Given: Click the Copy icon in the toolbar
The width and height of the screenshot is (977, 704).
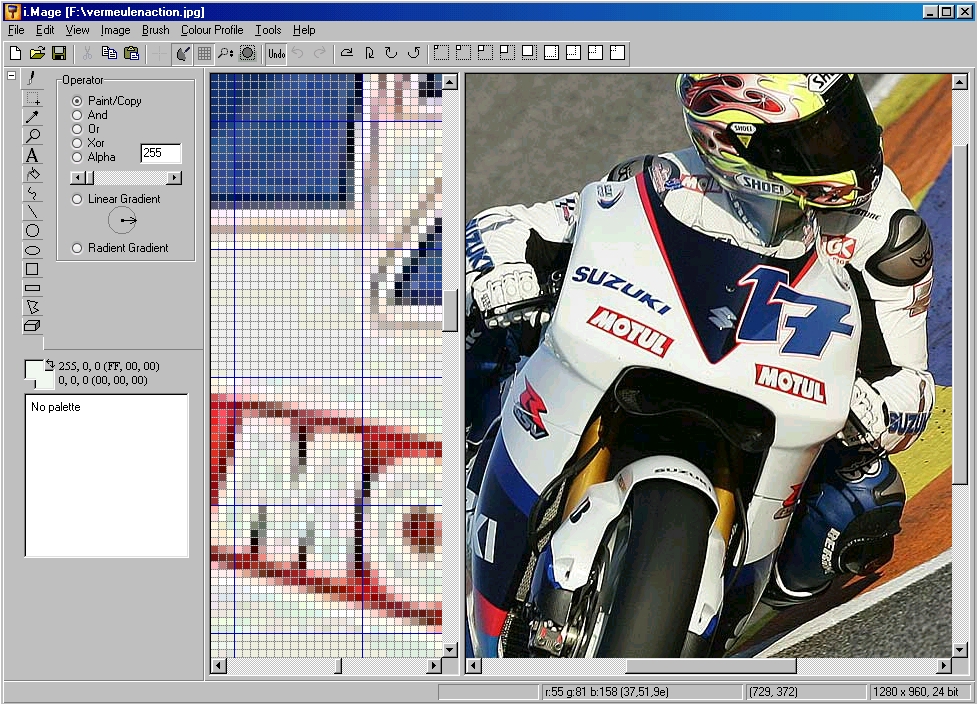Looking at the screenshot, I should point(109,54).
